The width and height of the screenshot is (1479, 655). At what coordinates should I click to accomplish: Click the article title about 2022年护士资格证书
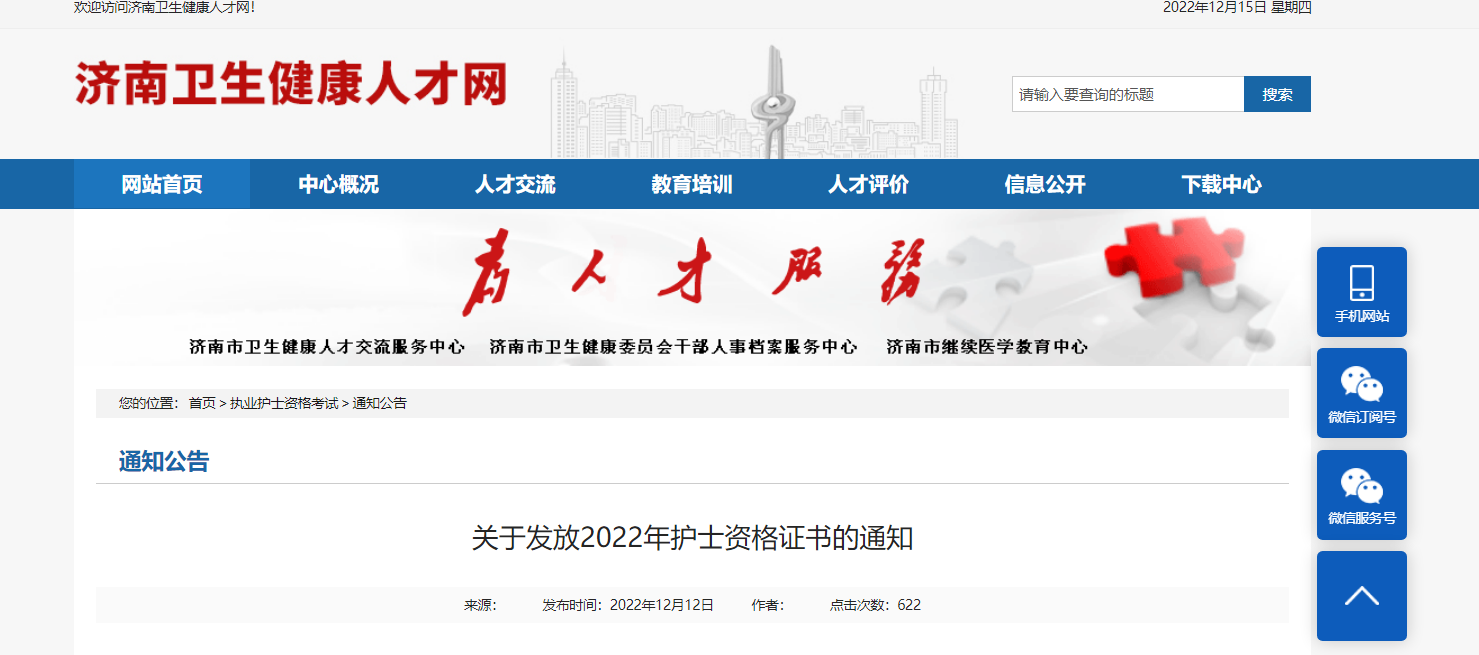click(x=692, y=538)
